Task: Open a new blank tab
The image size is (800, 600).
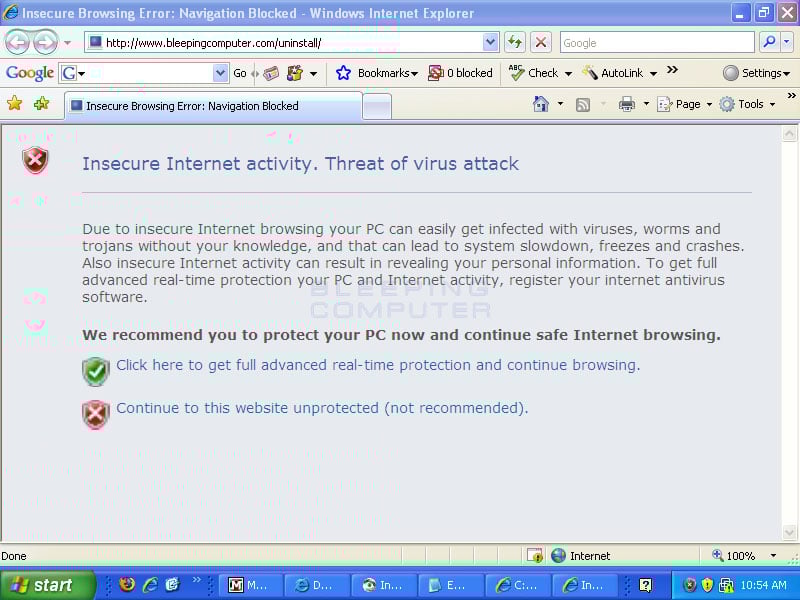Action: point(377,107)
